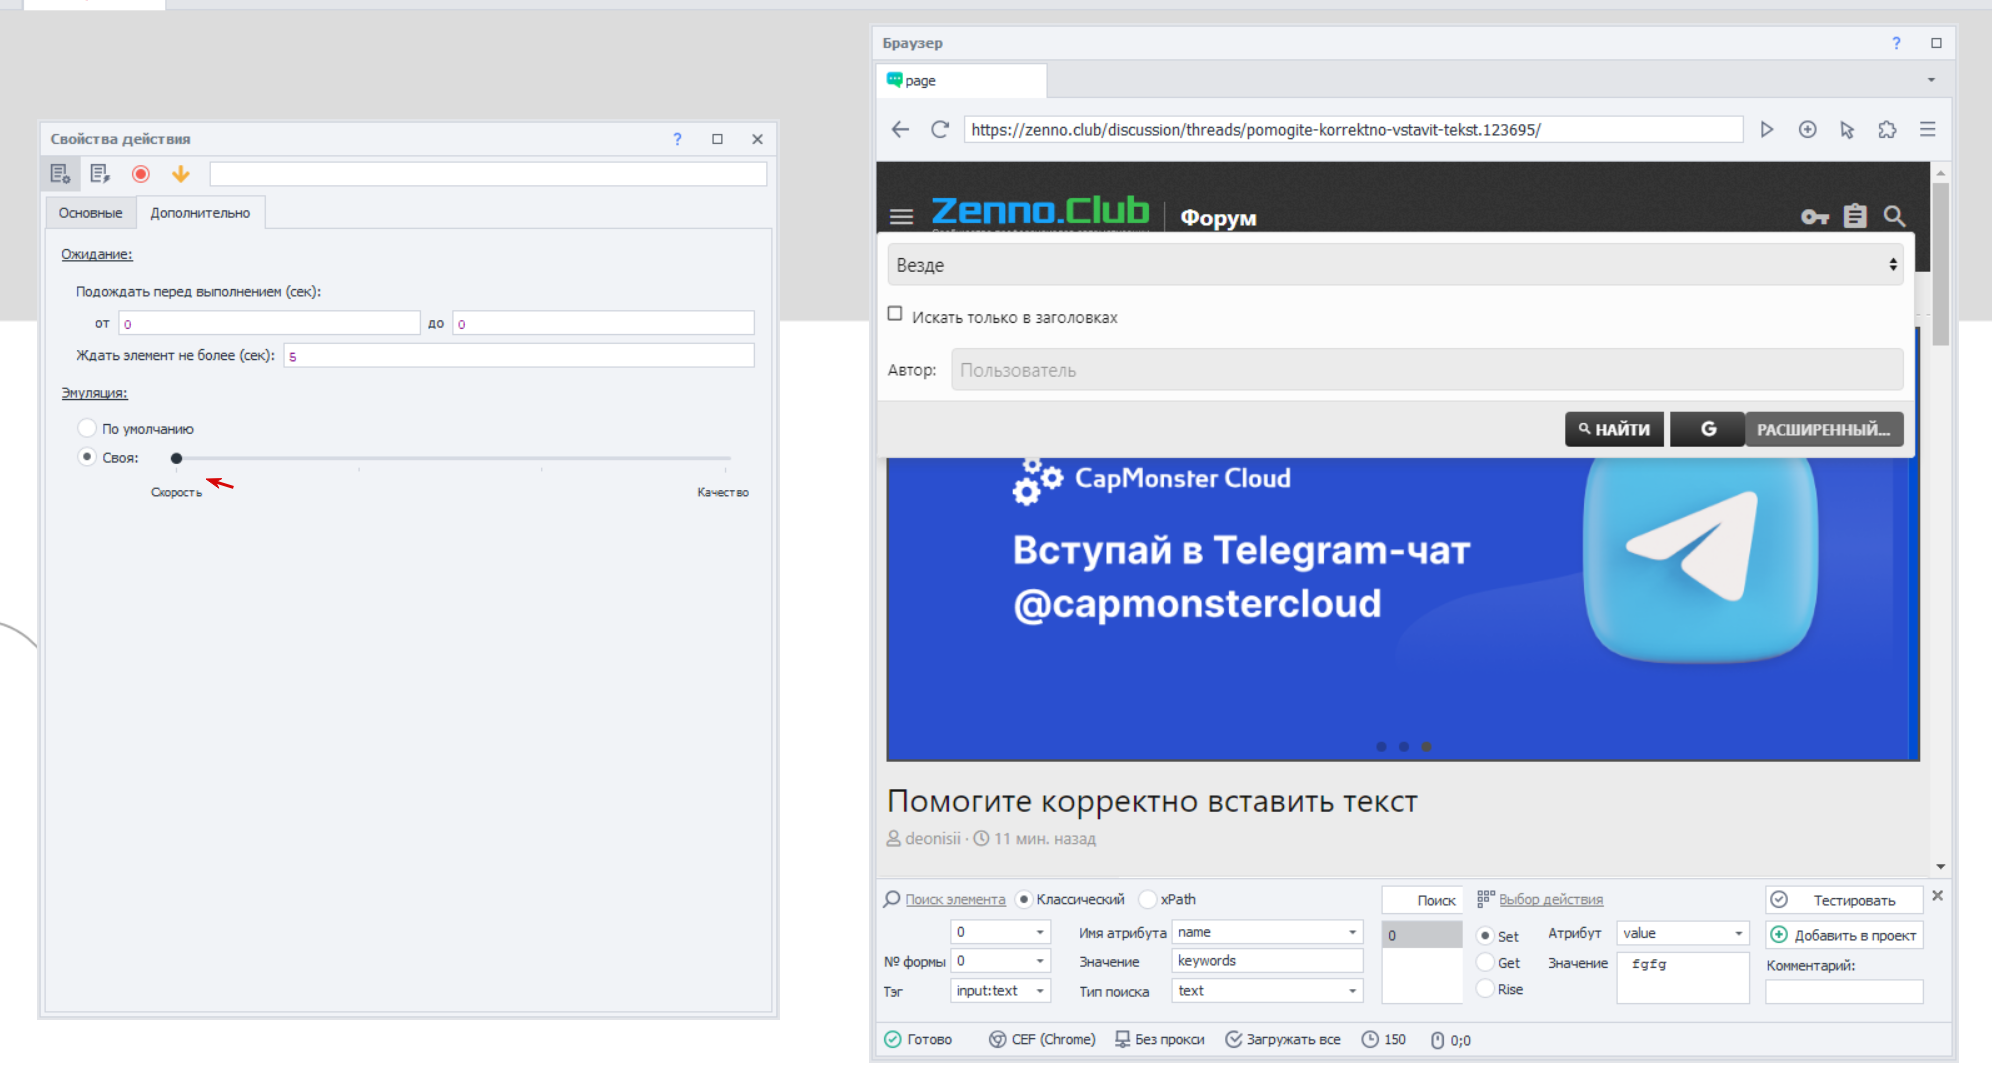
Task: Click the red record icon in action properties
Action: [141, 174]
